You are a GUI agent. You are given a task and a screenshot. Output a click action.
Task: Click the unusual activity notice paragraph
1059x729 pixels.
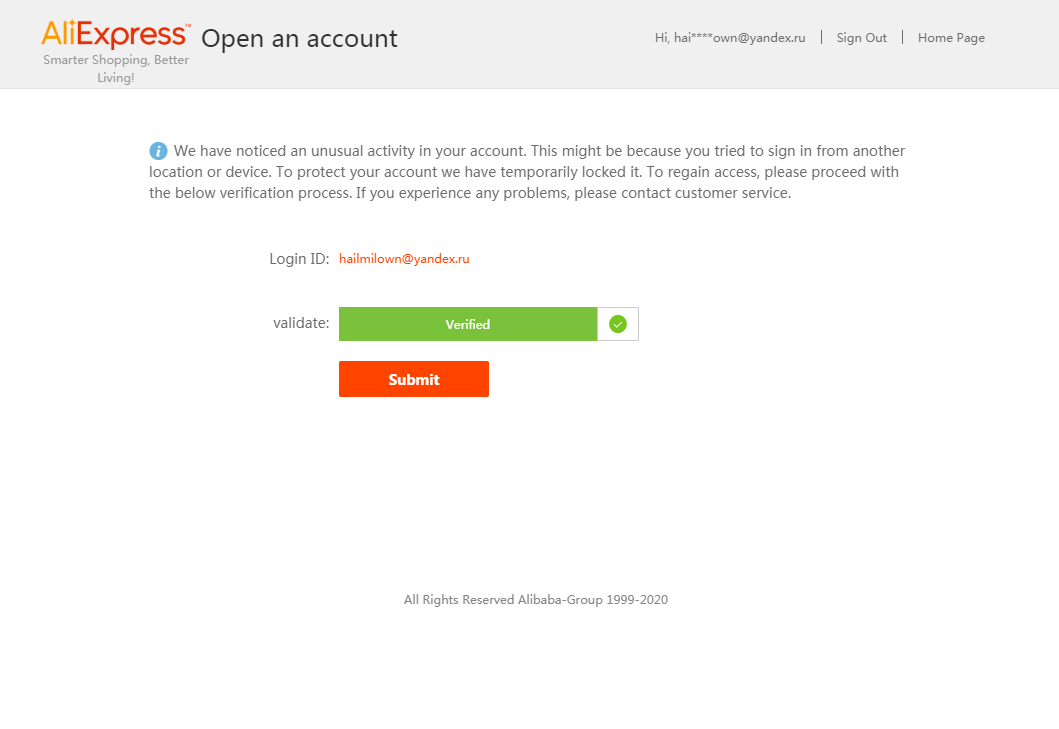click(x=527, y=172)
